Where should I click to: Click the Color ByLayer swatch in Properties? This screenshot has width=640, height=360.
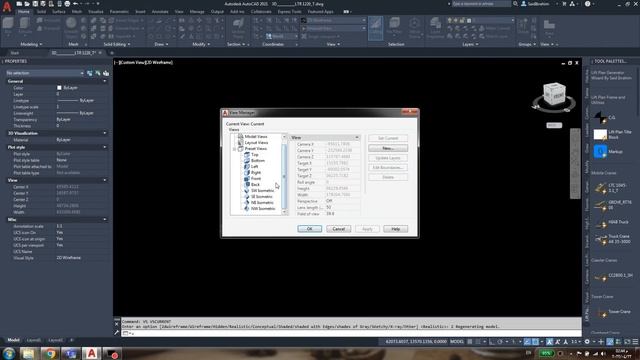point(59,88)
